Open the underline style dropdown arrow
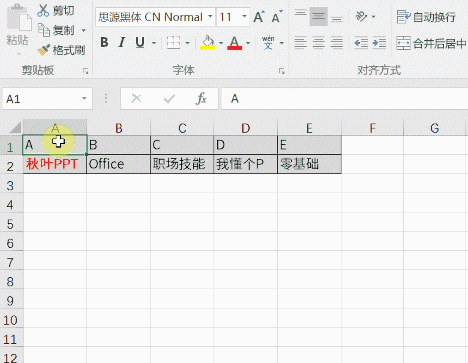The height and width of the screenshot is (363, 468). pos(154,43)
